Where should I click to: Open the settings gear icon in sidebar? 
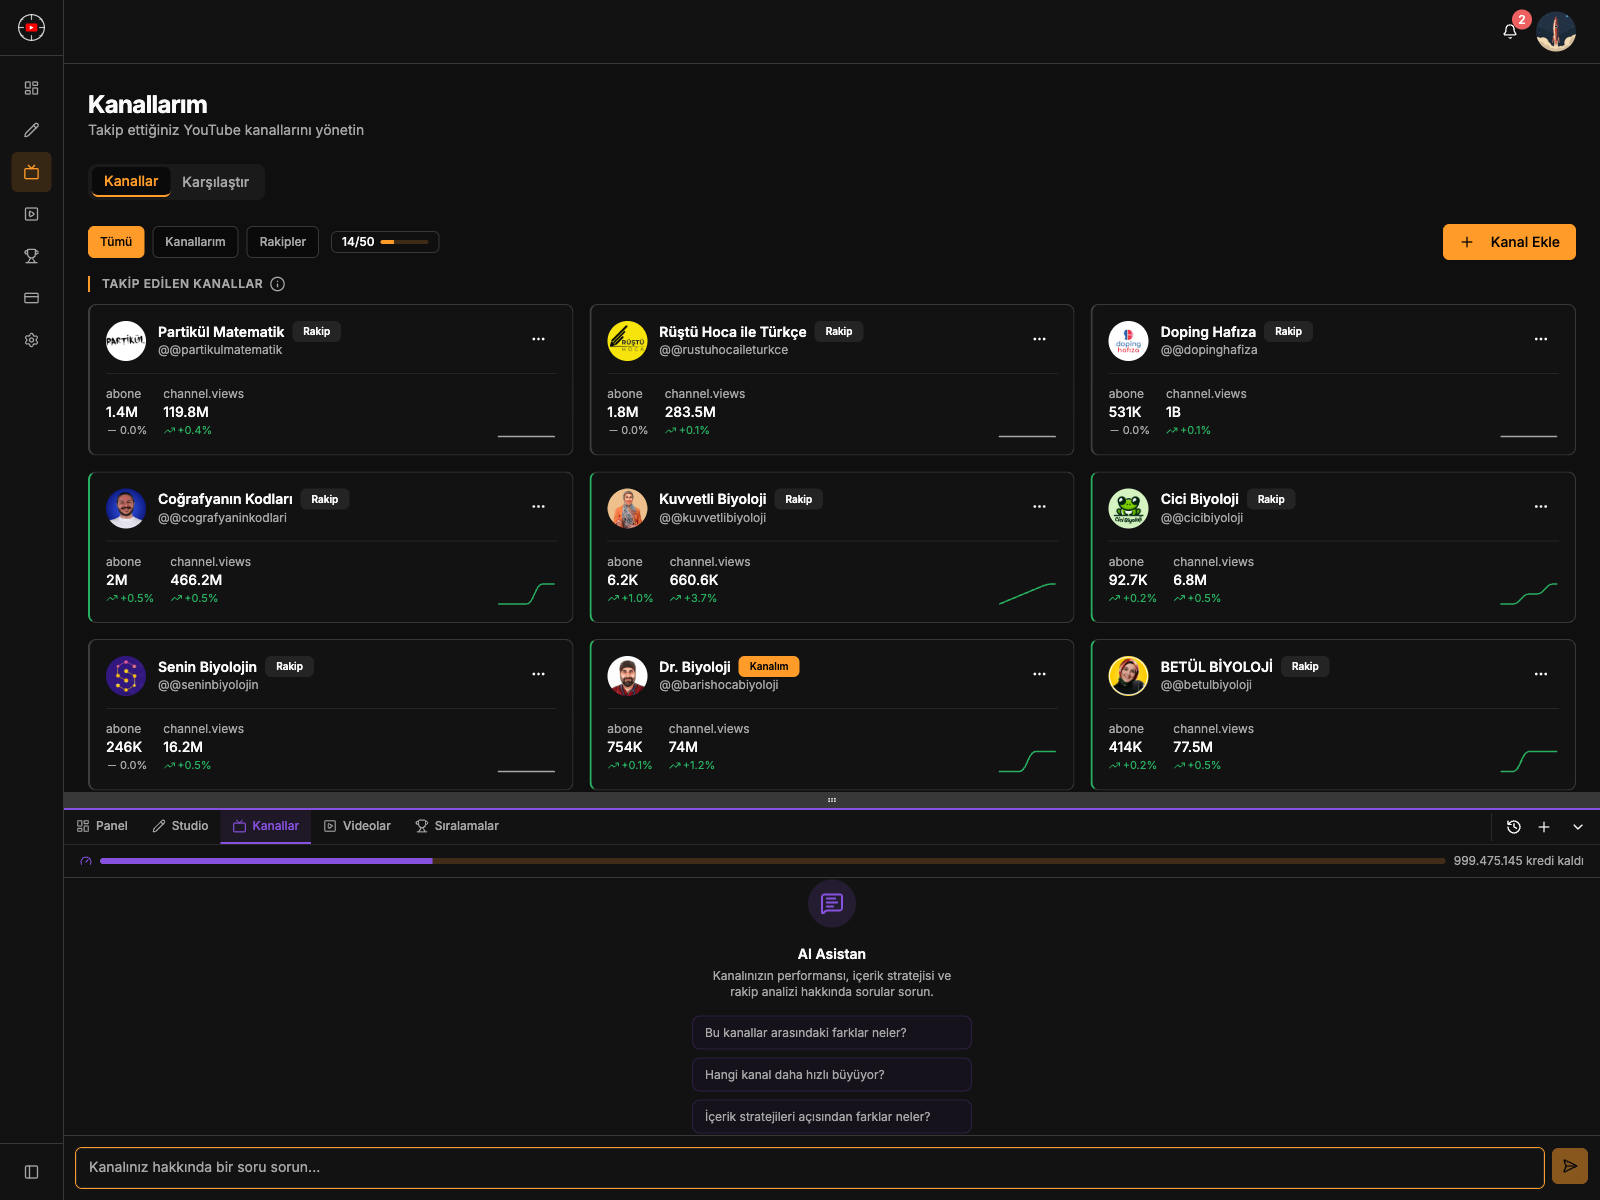tap(31, 340)
